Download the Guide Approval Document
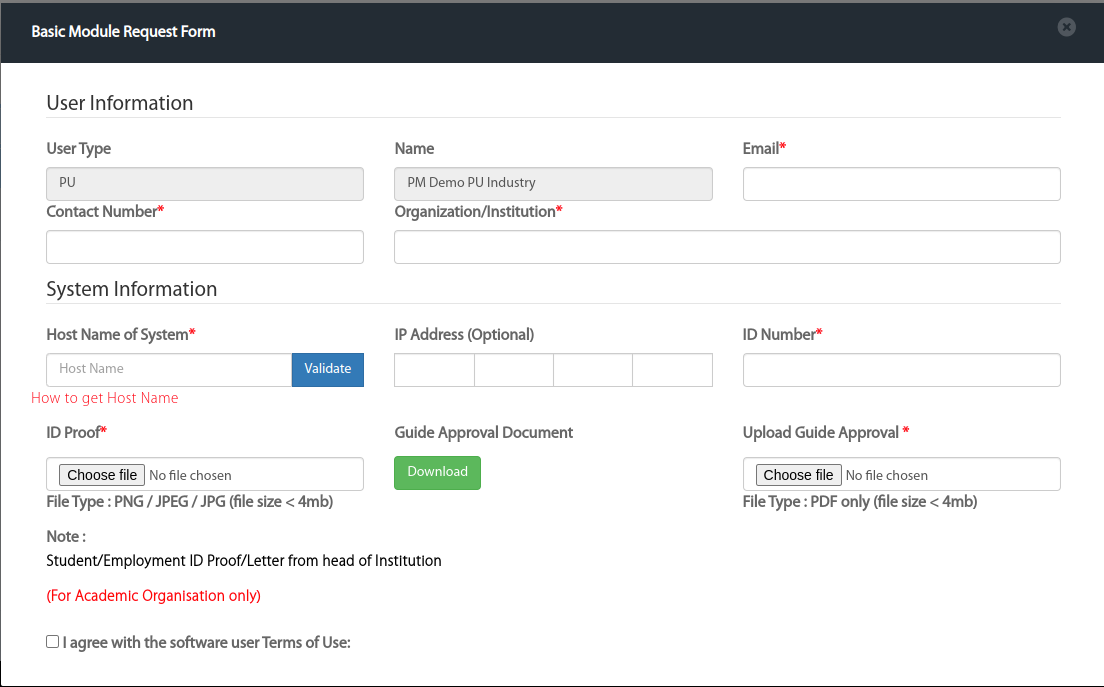Viewport: 1104px width, 687px height. tap(437, 472)
